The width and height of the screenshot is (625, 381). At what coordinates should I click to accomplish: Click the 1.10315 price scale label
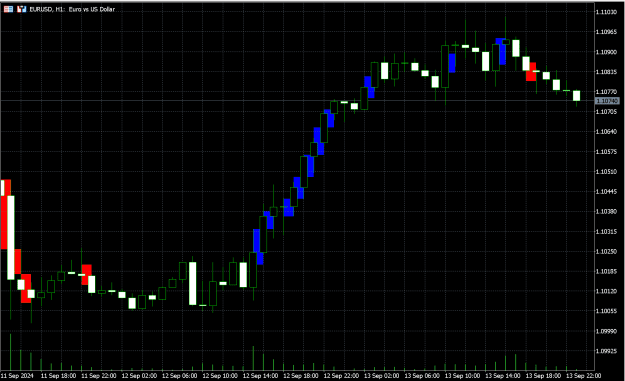[x=606, y=231]
